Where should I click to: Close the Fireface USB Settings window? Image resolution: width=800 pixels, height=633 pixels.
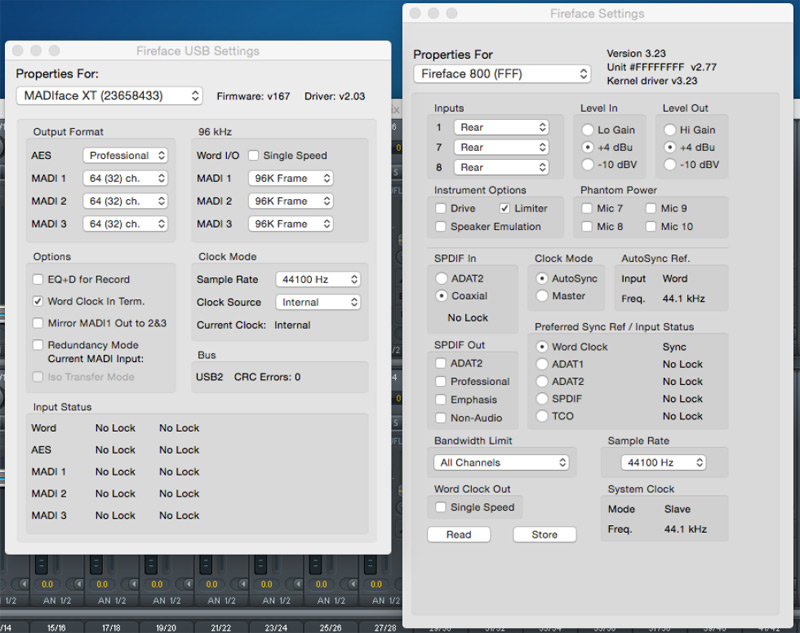coord(17,51)
